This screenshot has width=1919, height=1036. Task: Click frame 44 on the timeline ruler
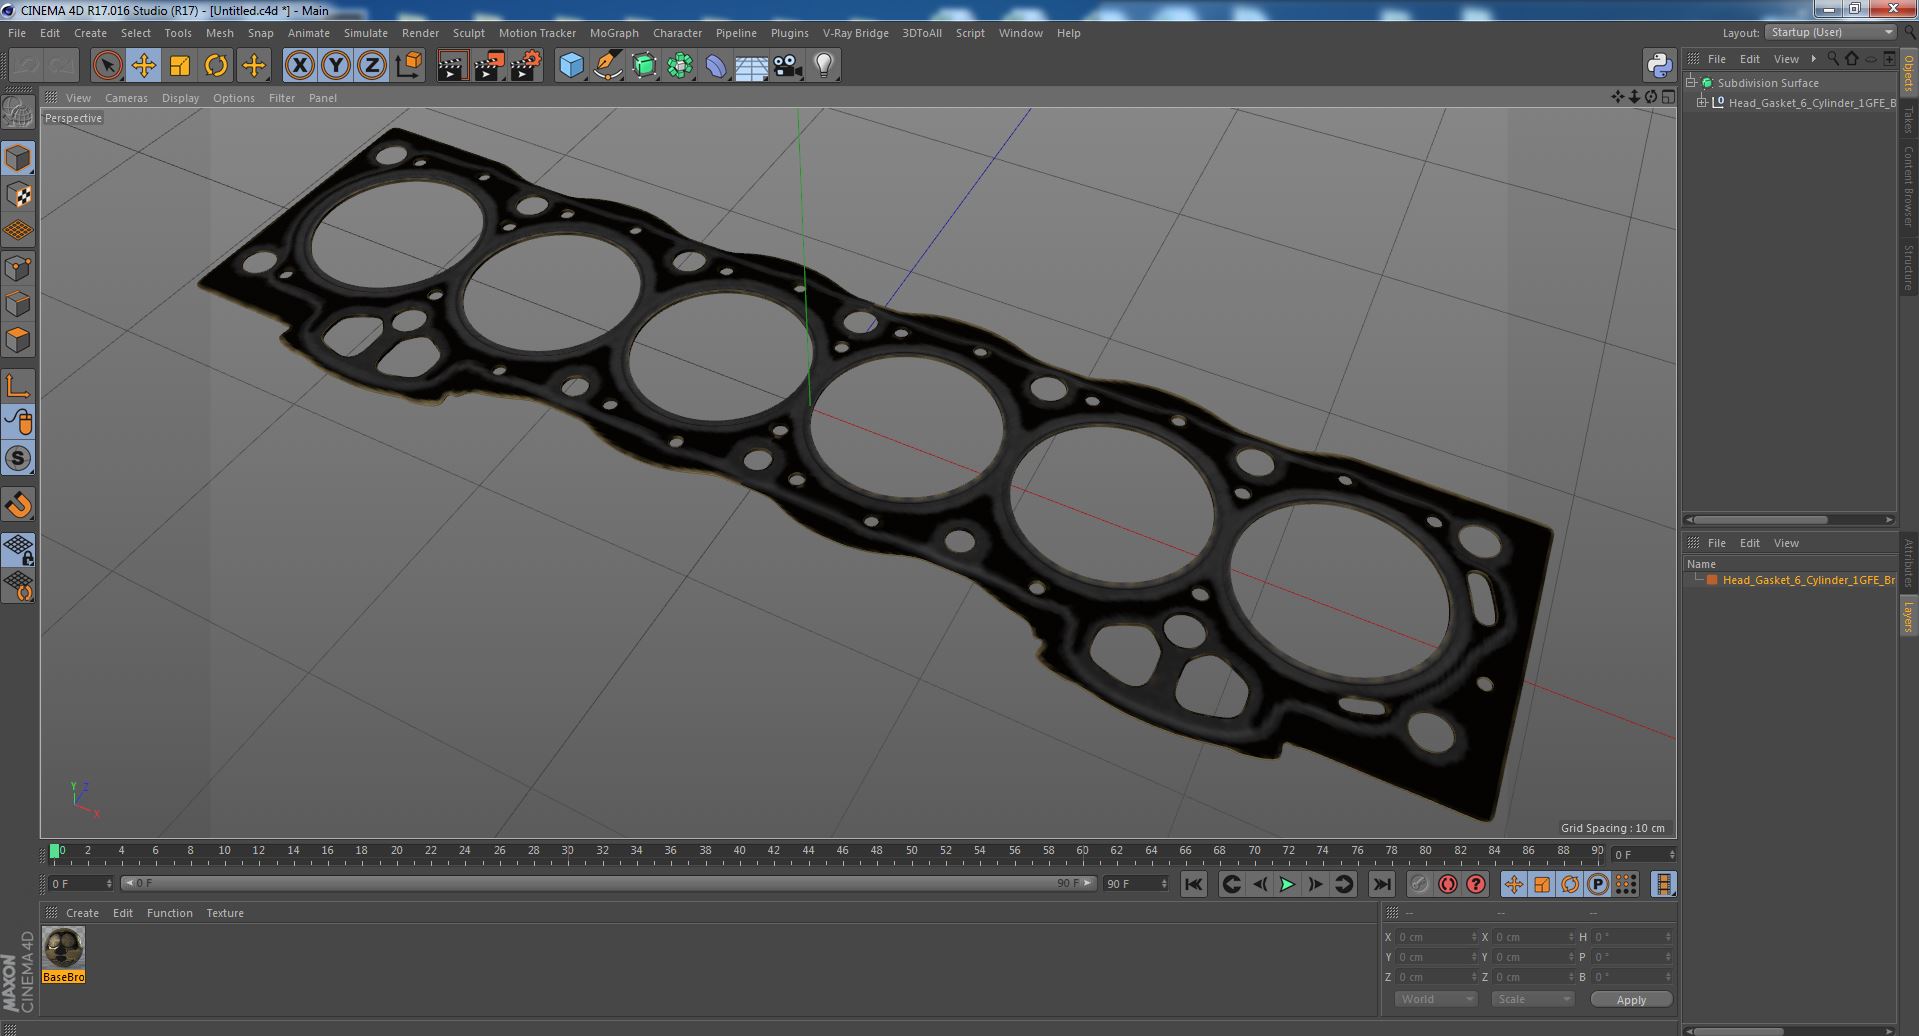coord(808,851)
